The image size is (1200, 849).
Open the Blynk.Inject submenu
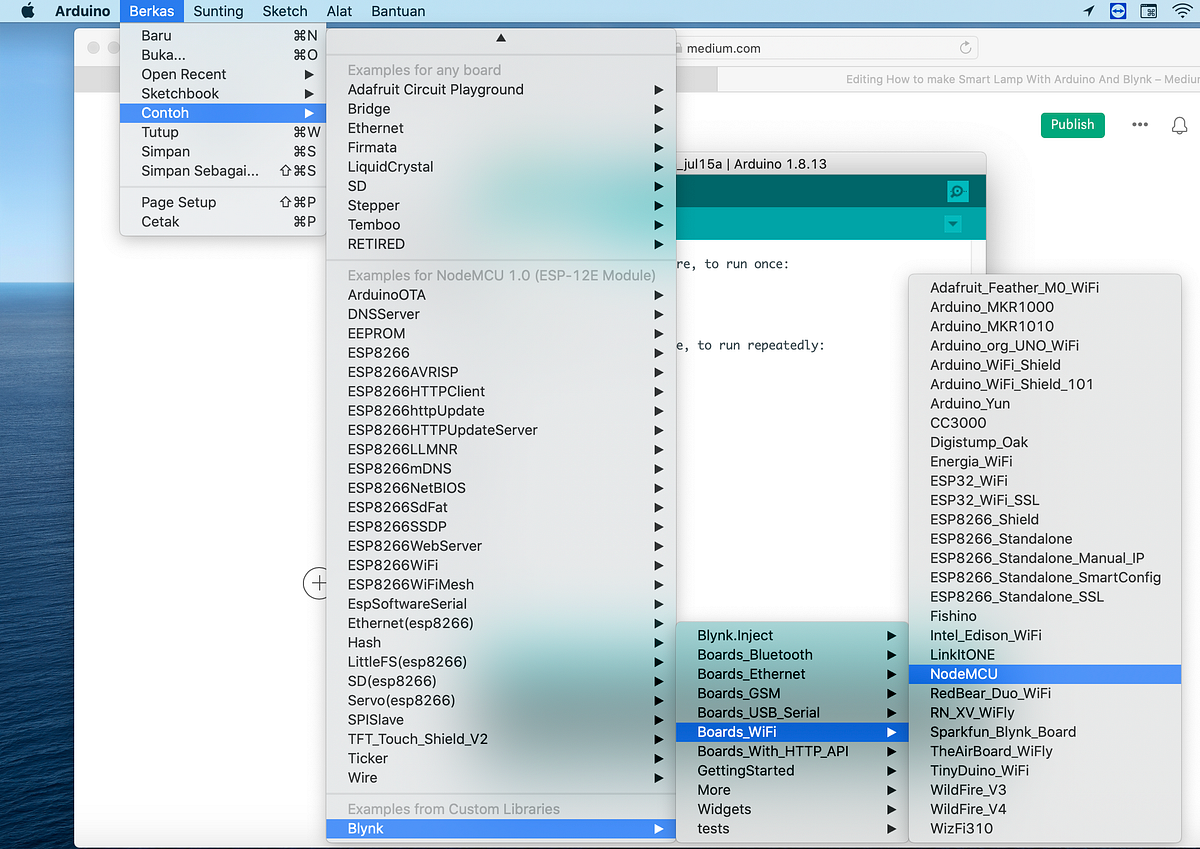coord(792,635)
